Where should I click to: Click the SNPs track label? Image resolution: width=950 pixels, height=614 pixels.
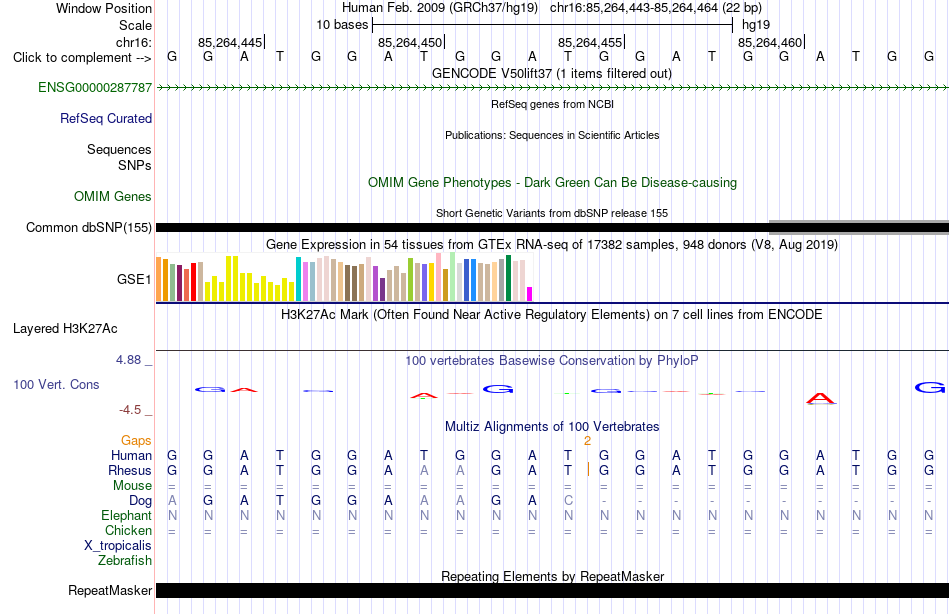[x=135, y=165]
